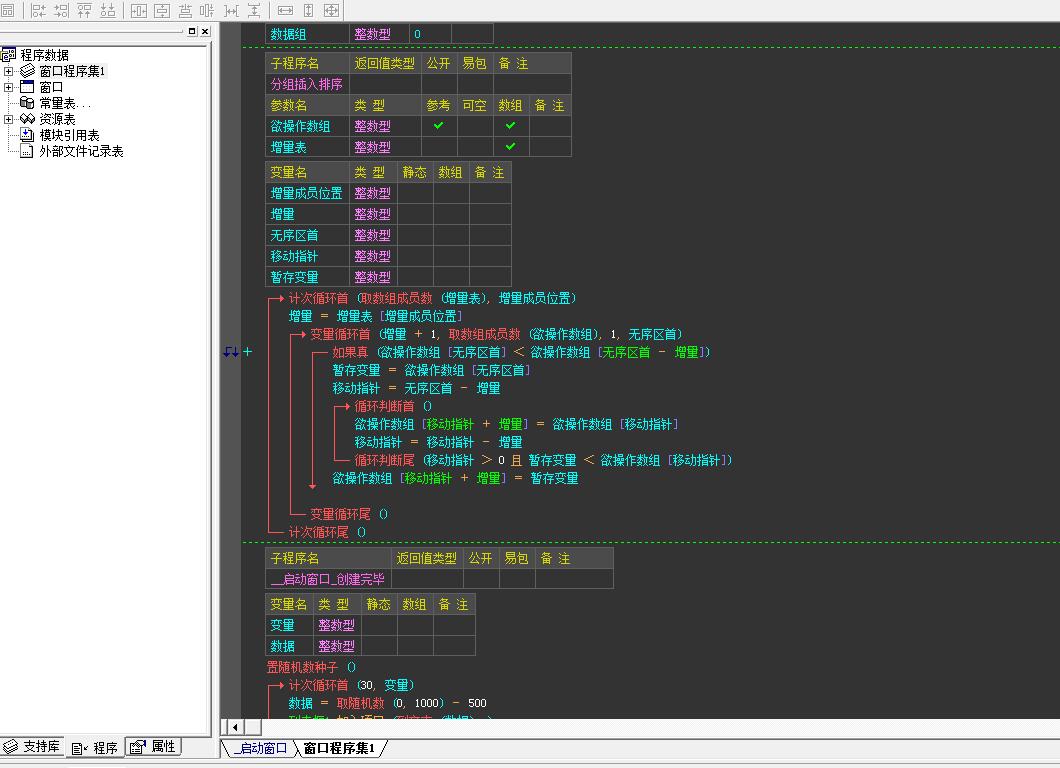Click variable name cell 无序区首

[308, 235]
